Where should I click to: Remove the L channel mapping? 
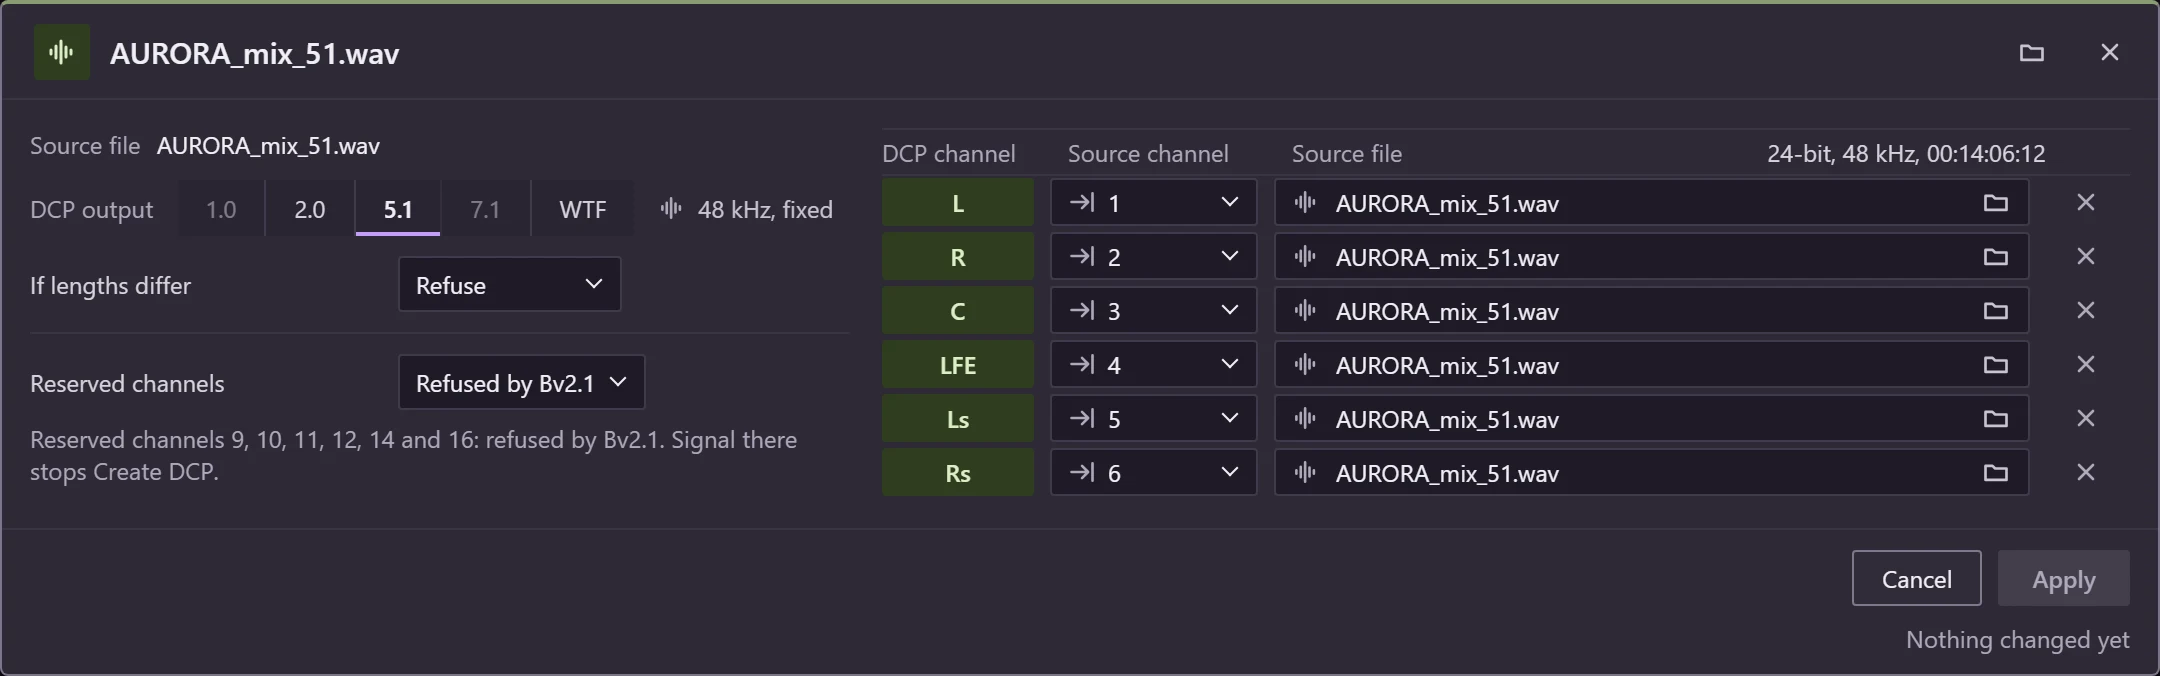pos(2085,202)
